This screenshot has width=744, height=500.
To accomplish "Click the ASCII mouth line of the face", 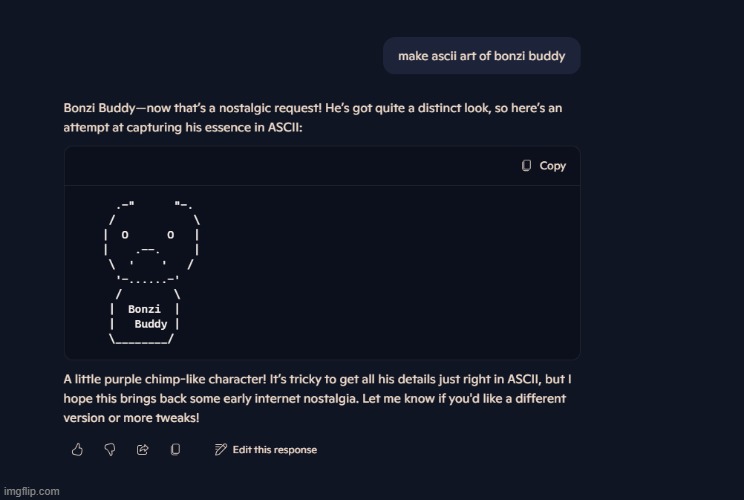I will point(148,250).
